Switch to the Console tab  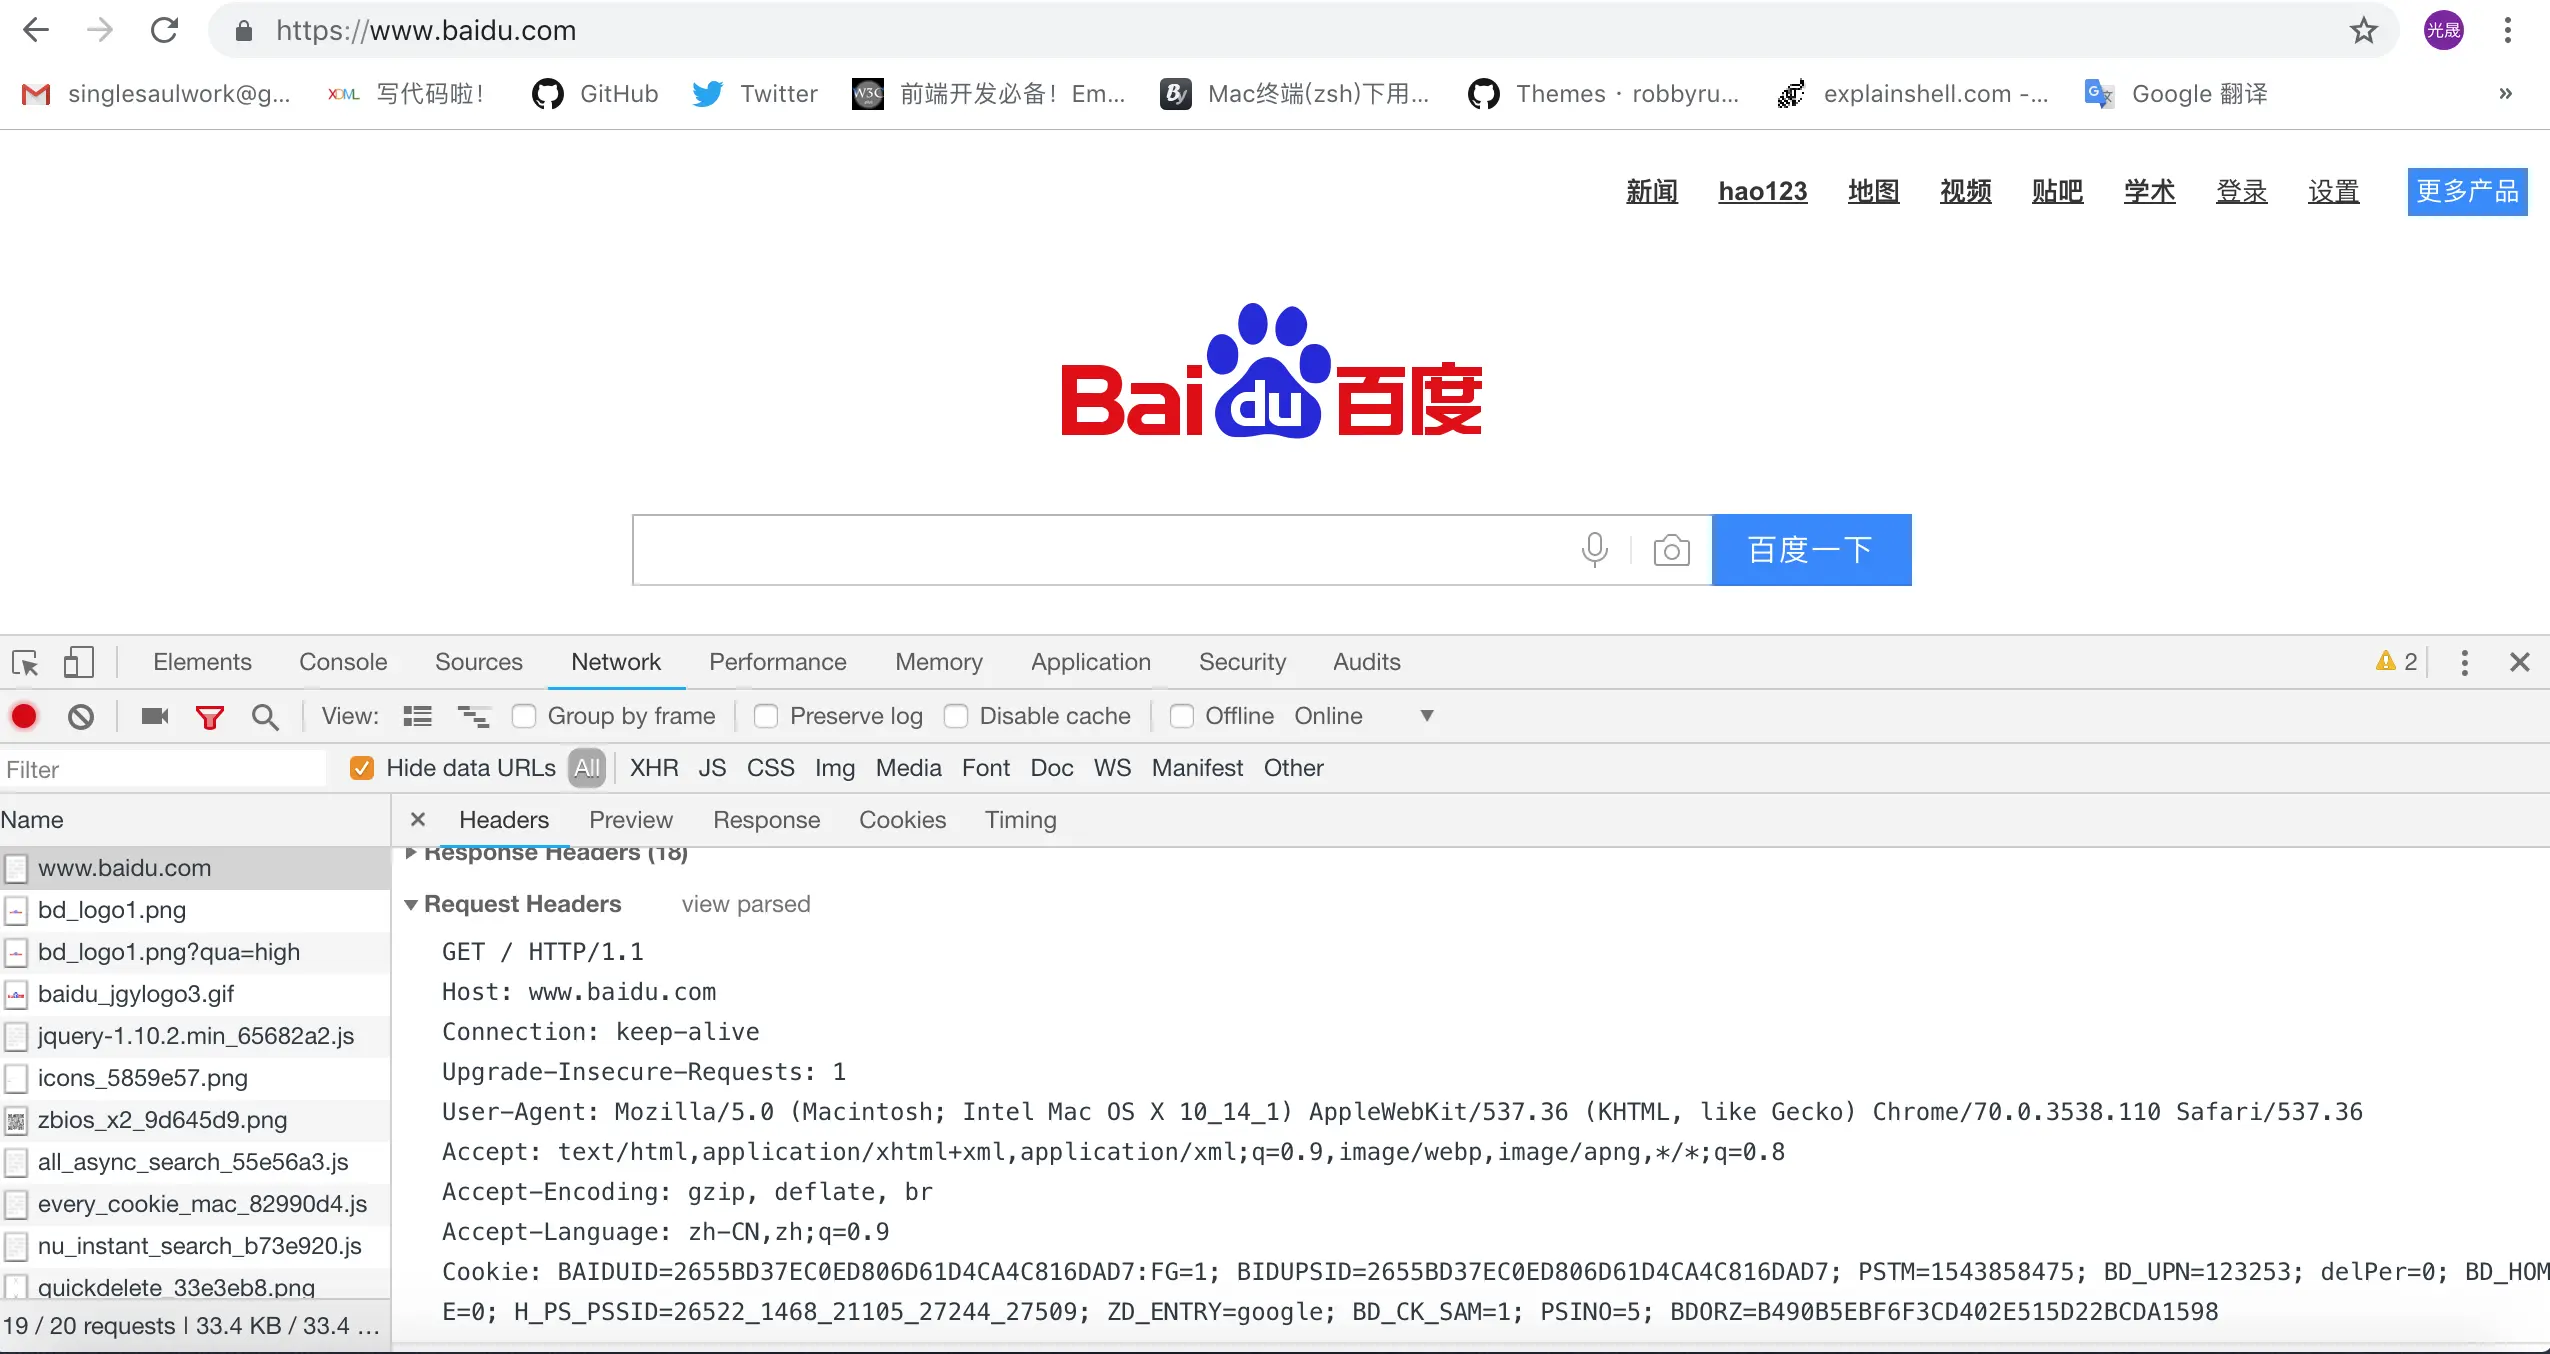tap(342, 662)
